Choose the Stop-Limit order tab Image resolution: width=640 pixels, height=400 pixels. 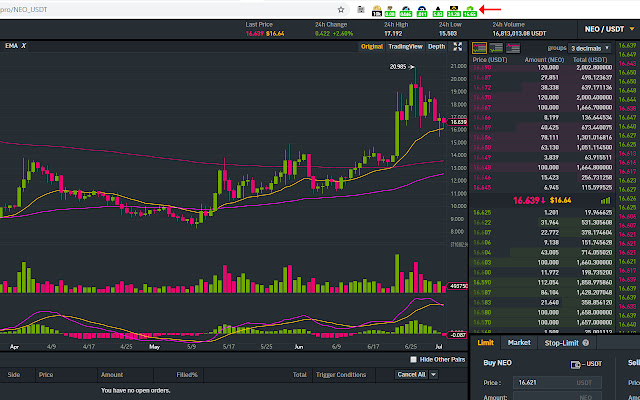pos(562,342)
